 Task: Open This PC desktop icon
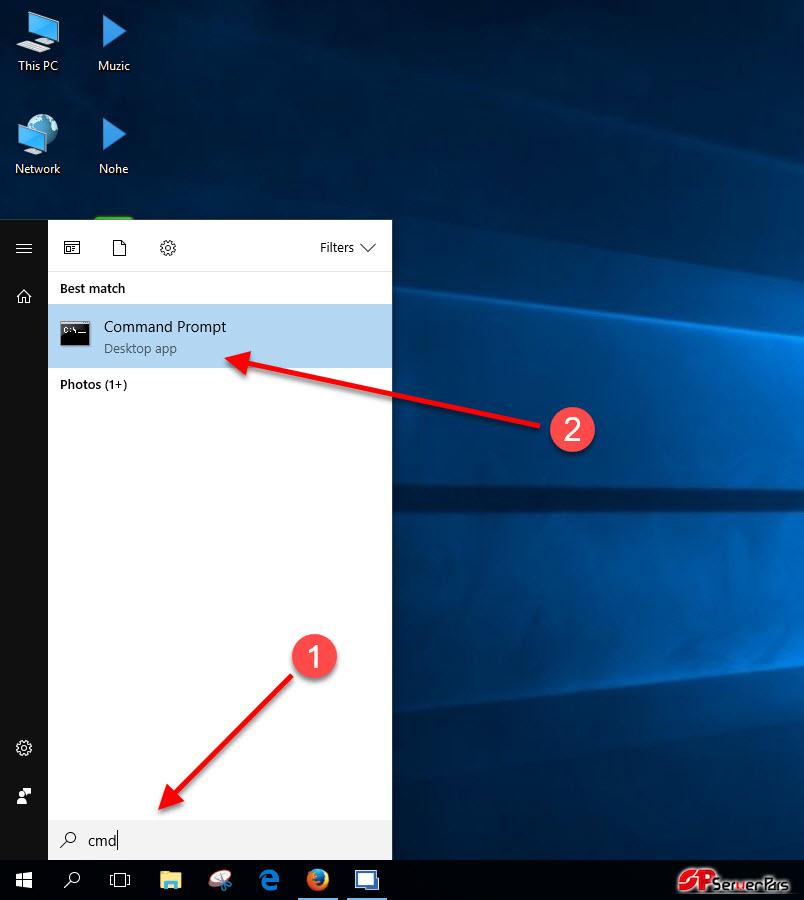tap(38, 41)
